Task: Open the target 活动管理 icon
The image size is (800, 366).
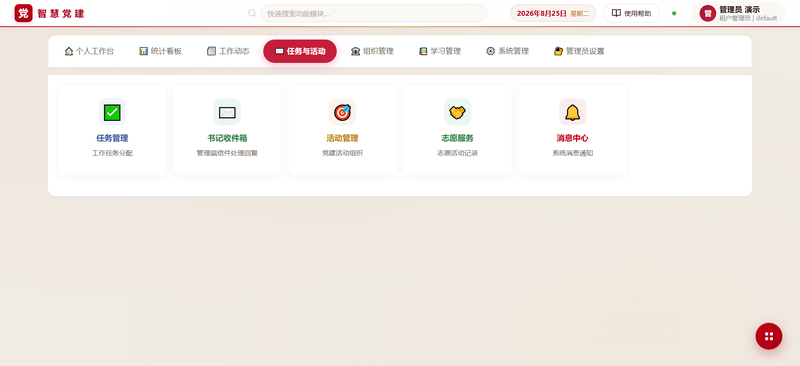Action: point(342,112)
